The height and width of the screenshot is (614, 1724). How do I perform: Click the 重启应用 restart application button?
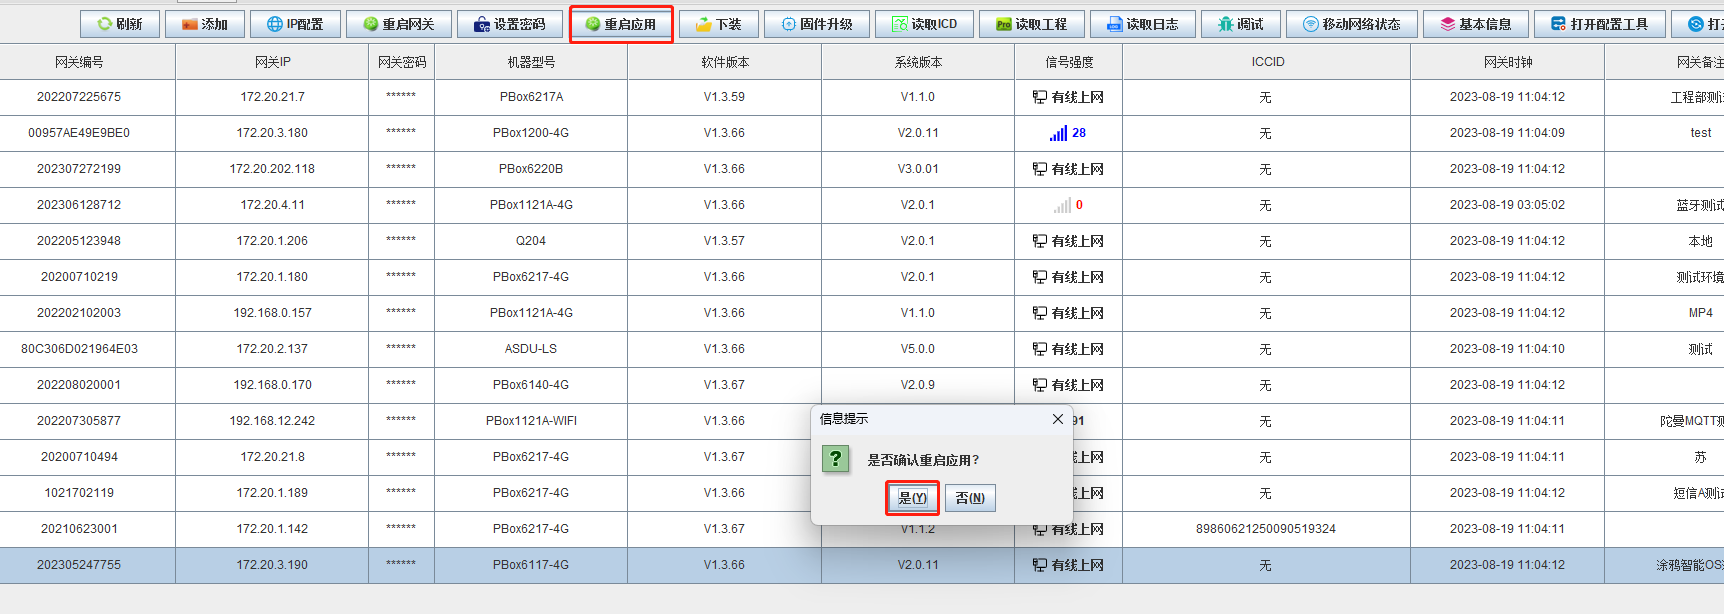(620, 24)
